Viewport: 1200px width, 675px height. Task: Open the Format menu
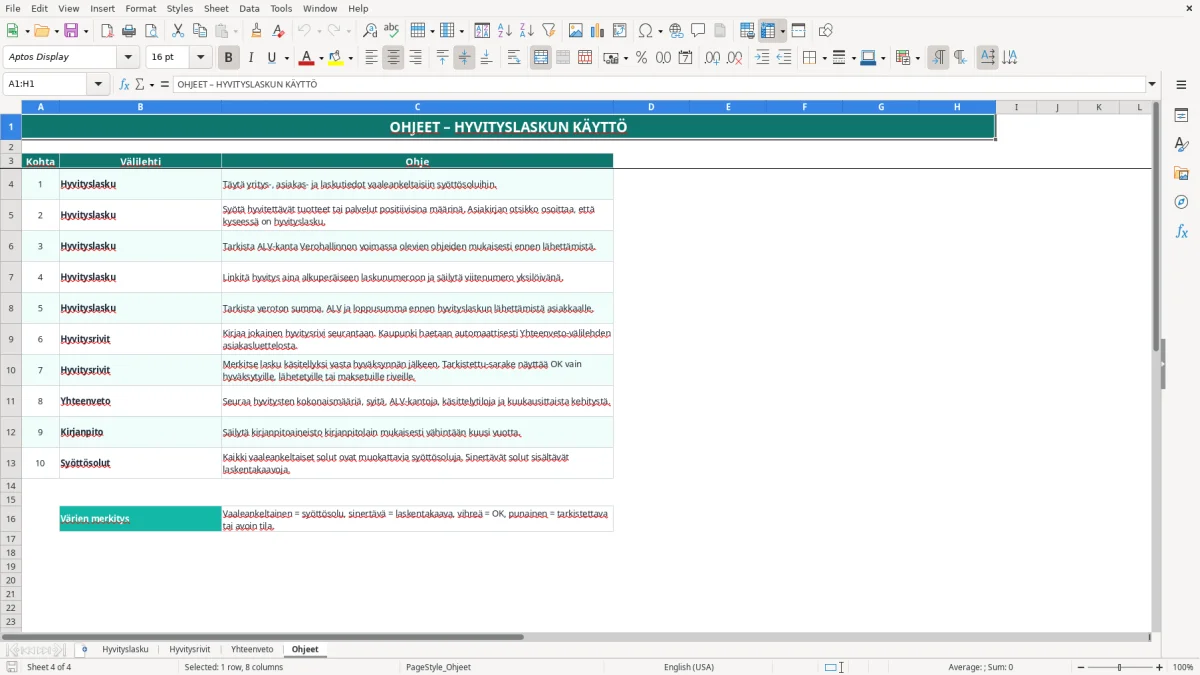click(140, 8)
